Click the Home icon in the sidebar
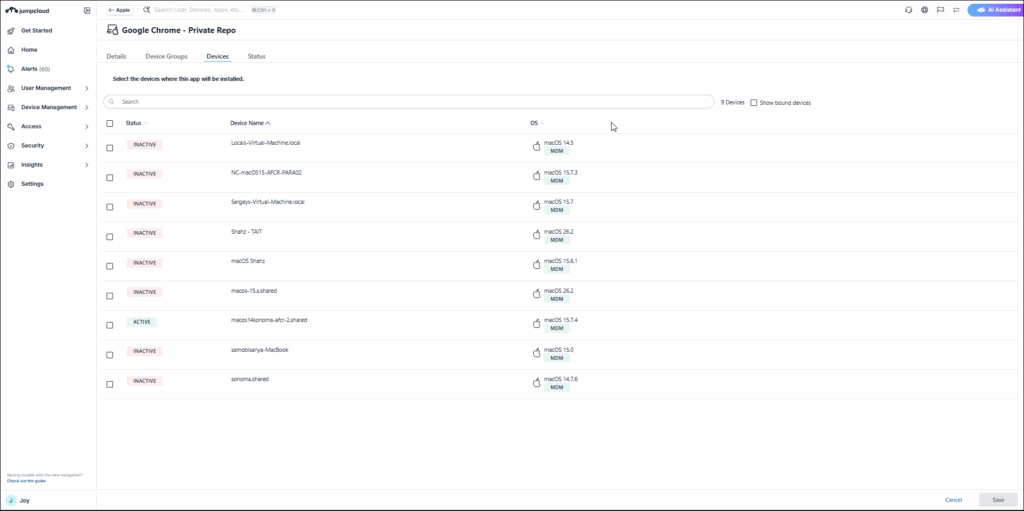Image resolution: width=1024 pixels, height=511 pixels. (10, 50)
